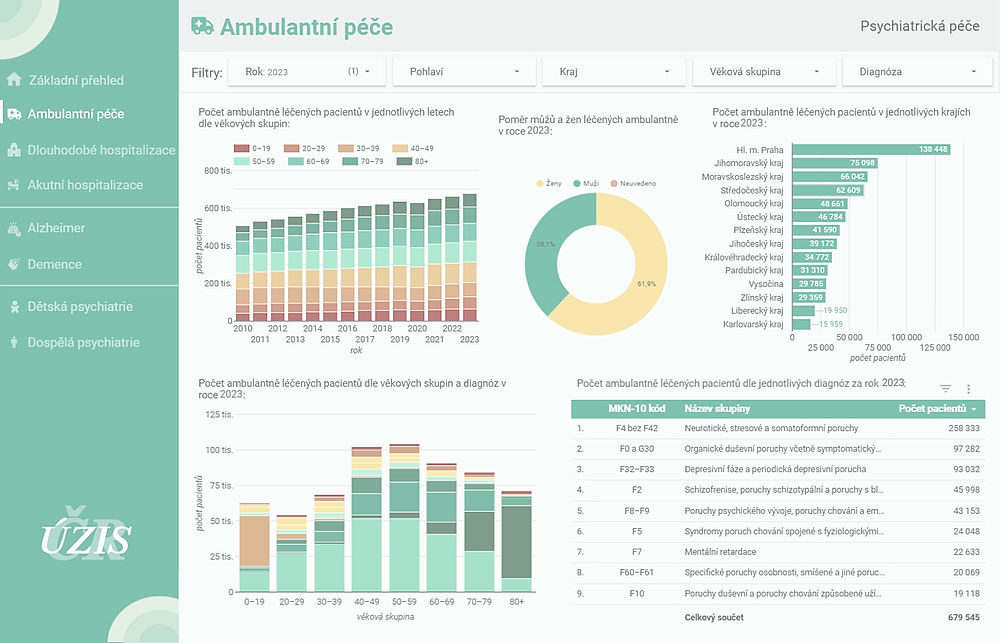Open the Diagnóza filter dropdown
The height and width of the screenshot is (643, 1000).
coord(916,71)
